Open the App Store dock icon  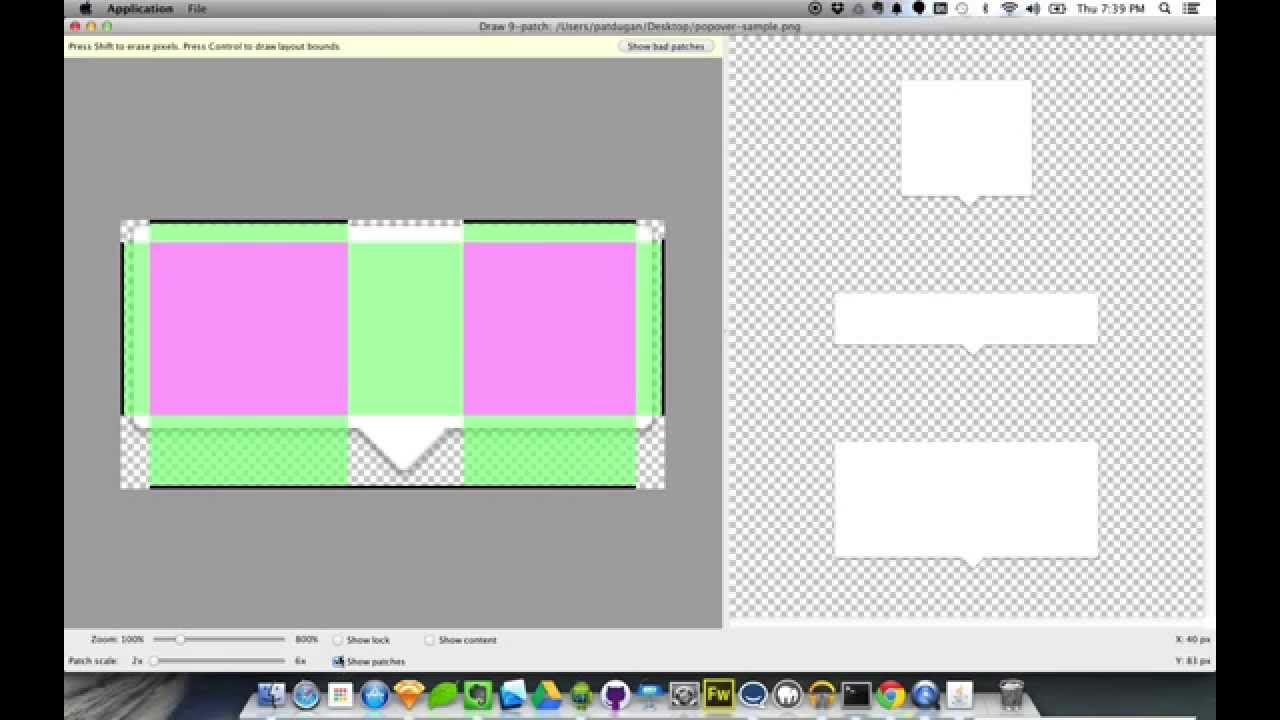pos(374,694)
